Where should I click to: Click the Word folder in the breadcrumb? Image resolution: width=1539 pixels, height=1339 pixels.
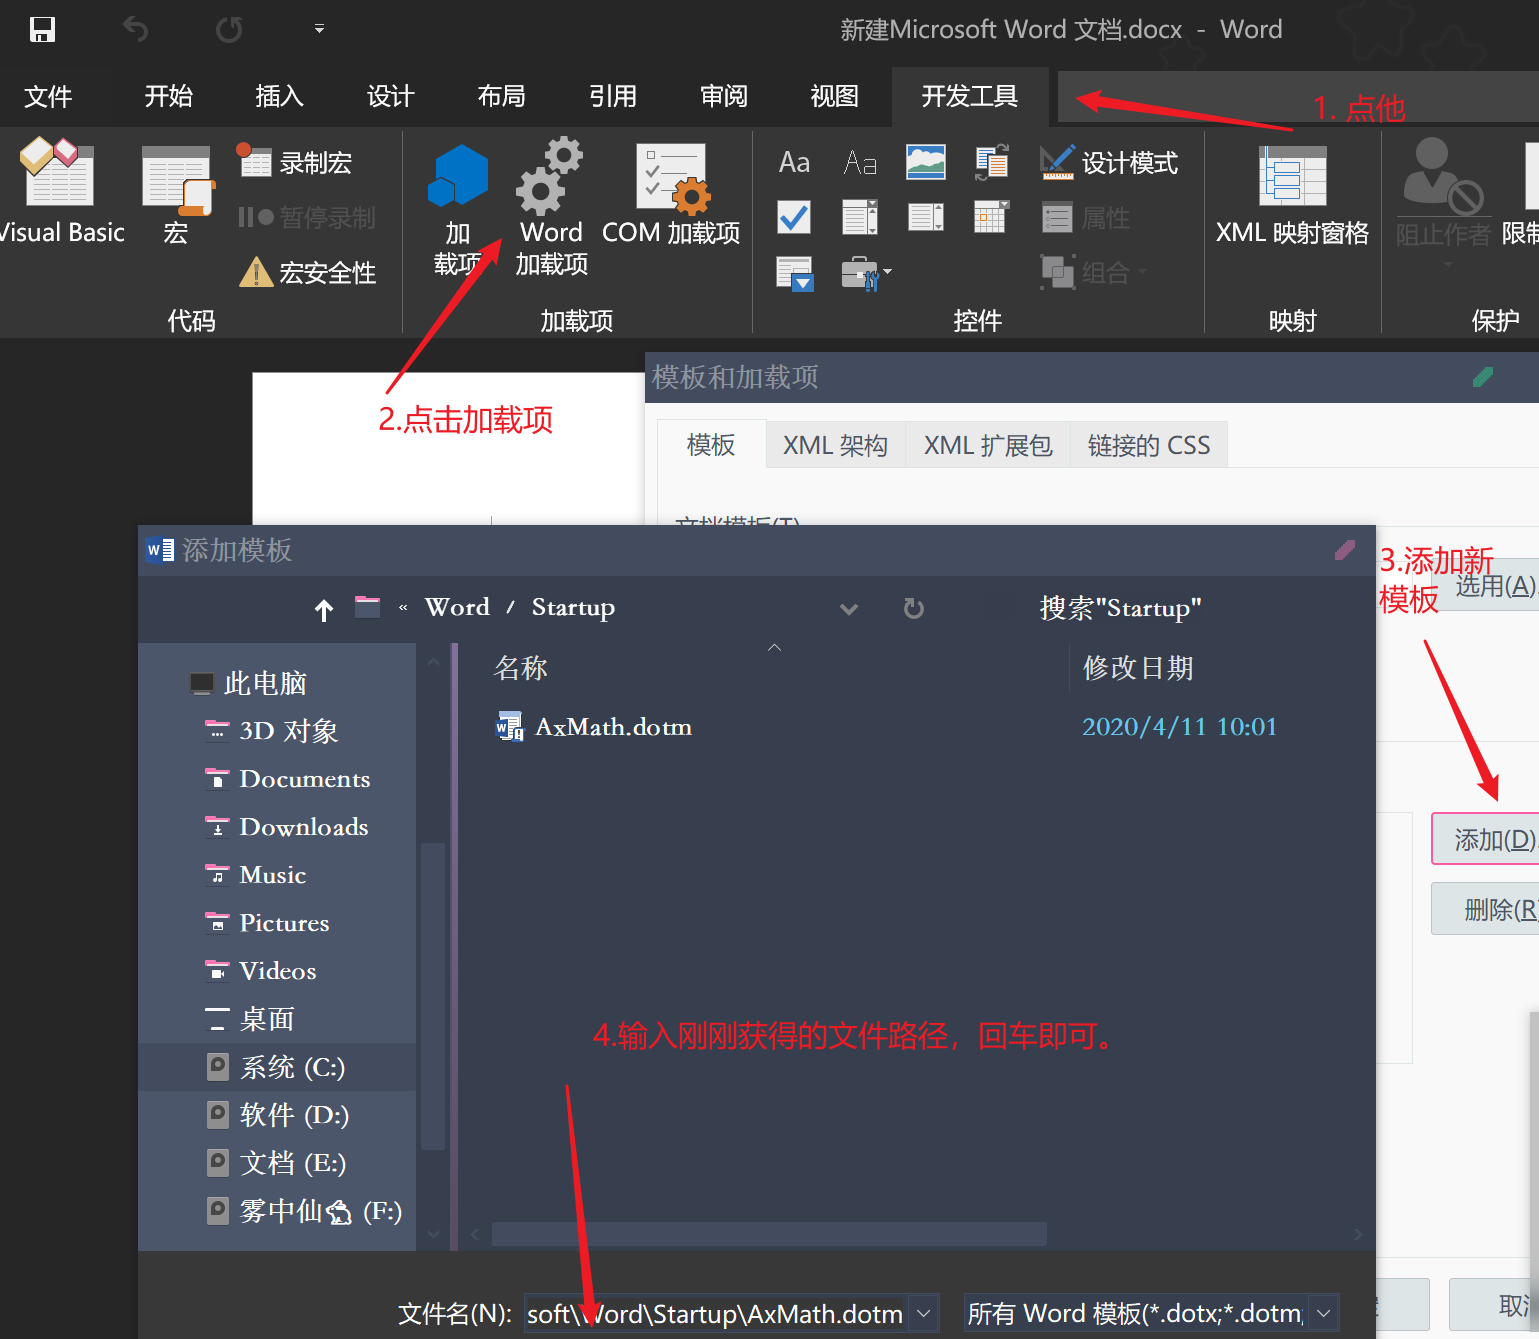(x=457, y=607)
